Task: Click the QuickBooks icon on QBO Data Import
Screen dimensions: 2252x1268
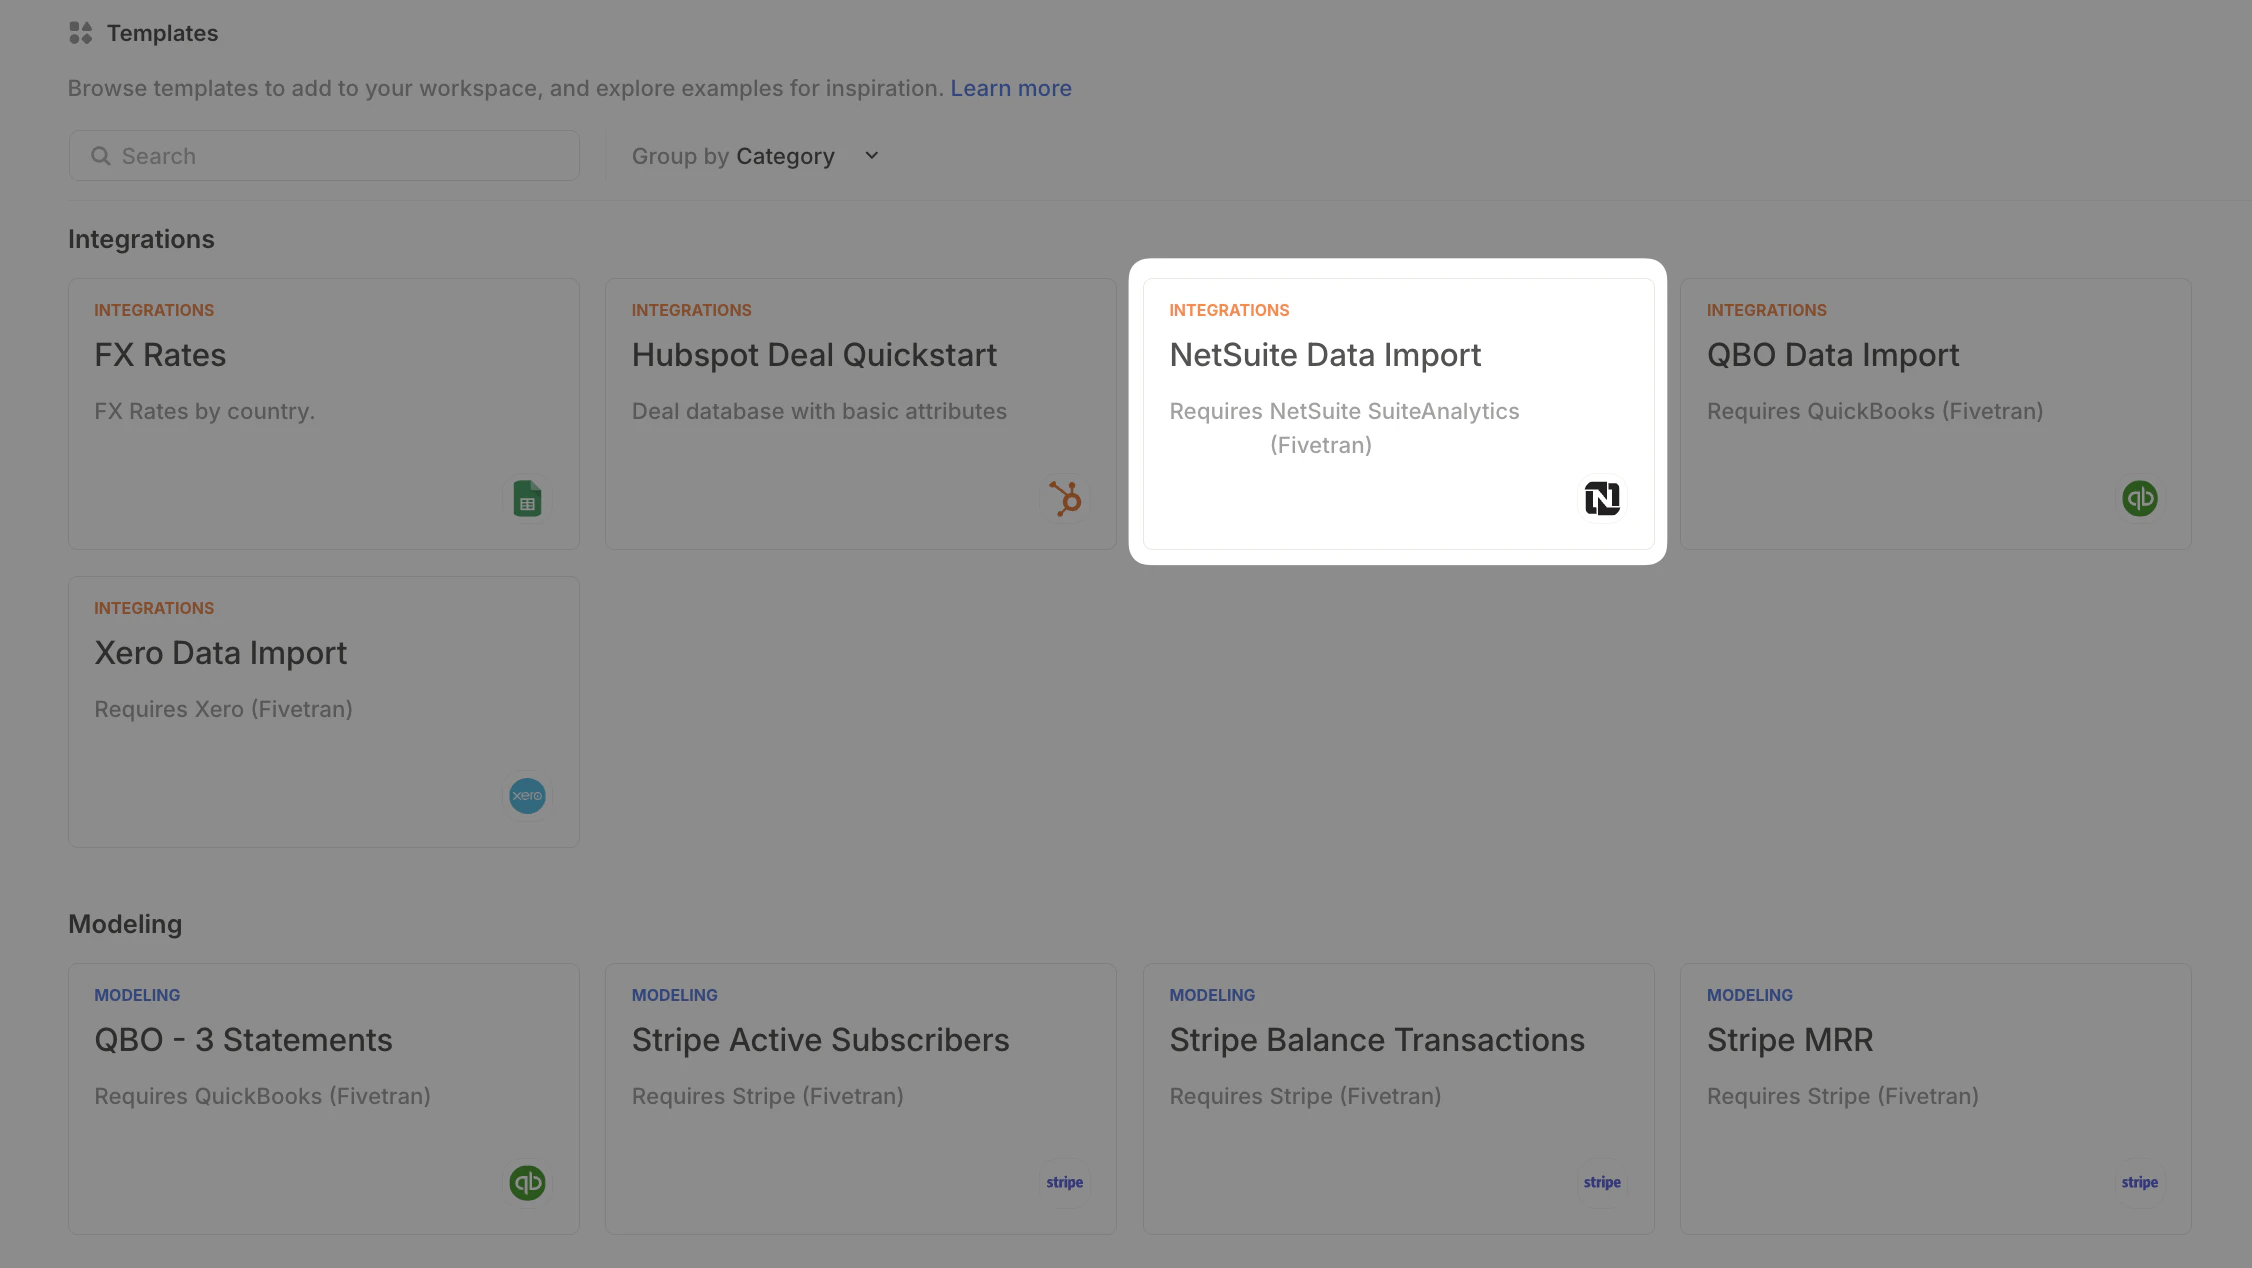Action: (x=2139, y=498)
